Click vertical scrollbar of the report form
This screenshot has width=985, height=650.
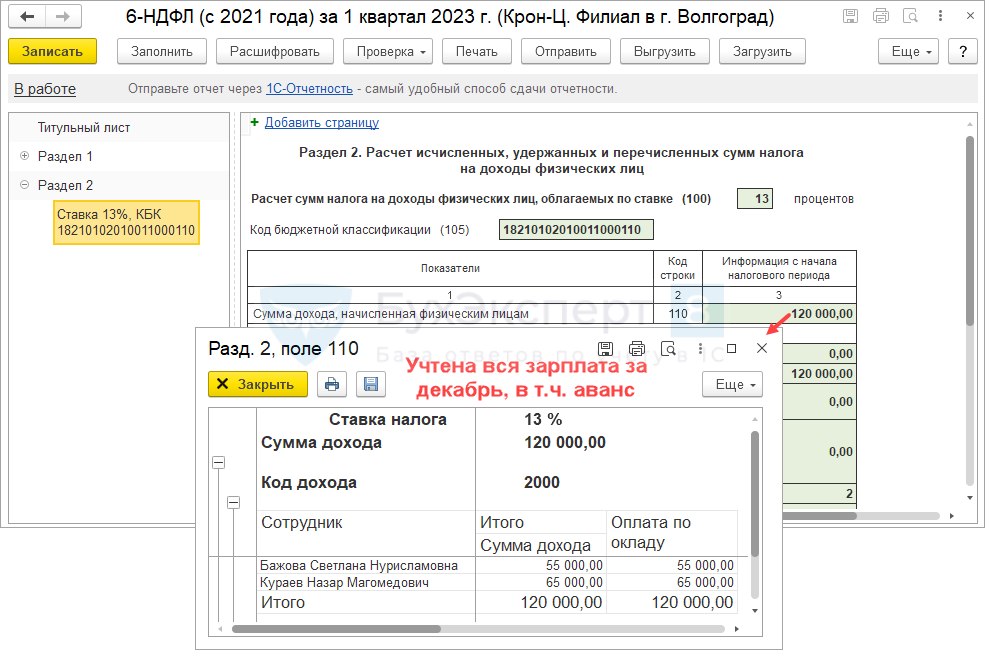[x=970, y=231]
